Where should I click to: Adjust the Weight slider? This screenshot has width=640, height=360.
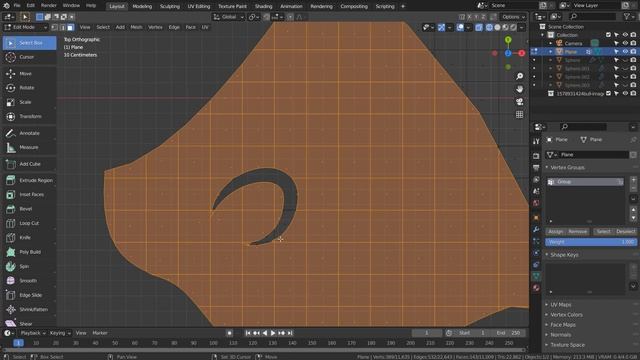coord(591,242)
